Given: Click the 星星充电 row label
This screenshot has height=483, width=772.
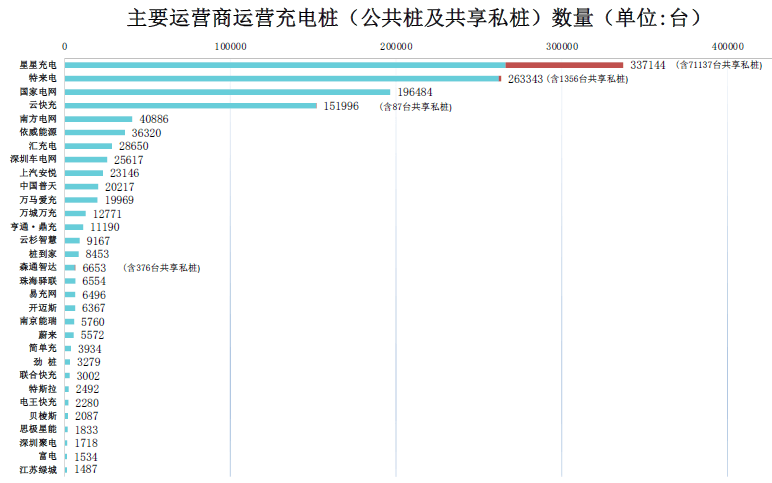Looking at the screenshot, I should [x=38, y=64].
